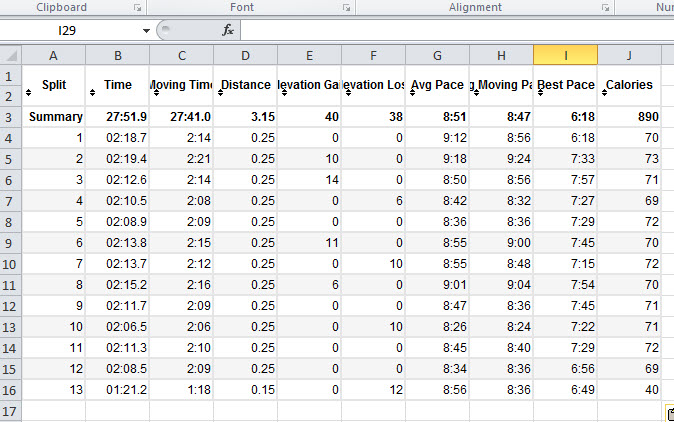Click the time cell 01:21.2

pyautogui.click(x=117, y=390)
